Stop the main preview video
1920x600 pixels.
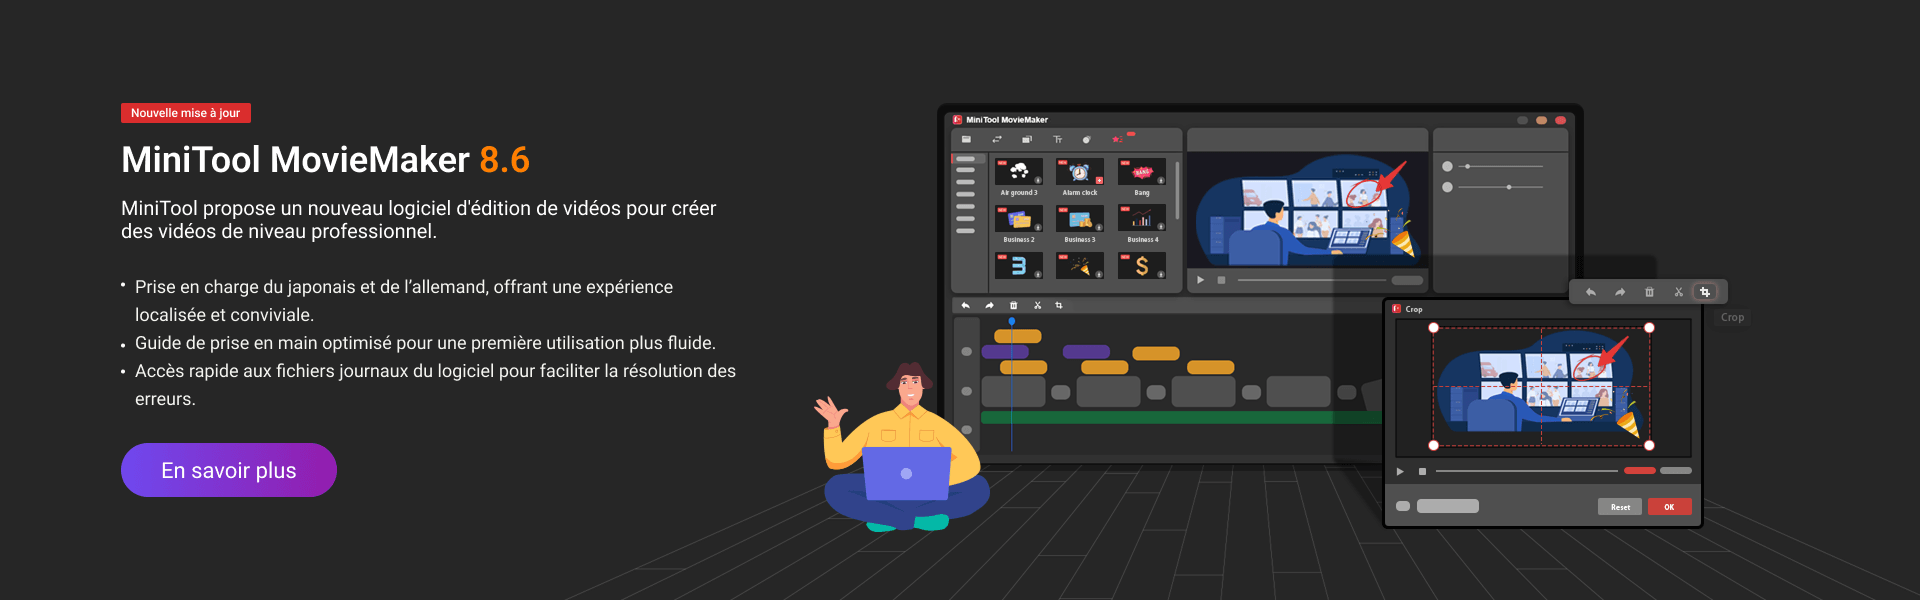click(x=1221, y=280)
